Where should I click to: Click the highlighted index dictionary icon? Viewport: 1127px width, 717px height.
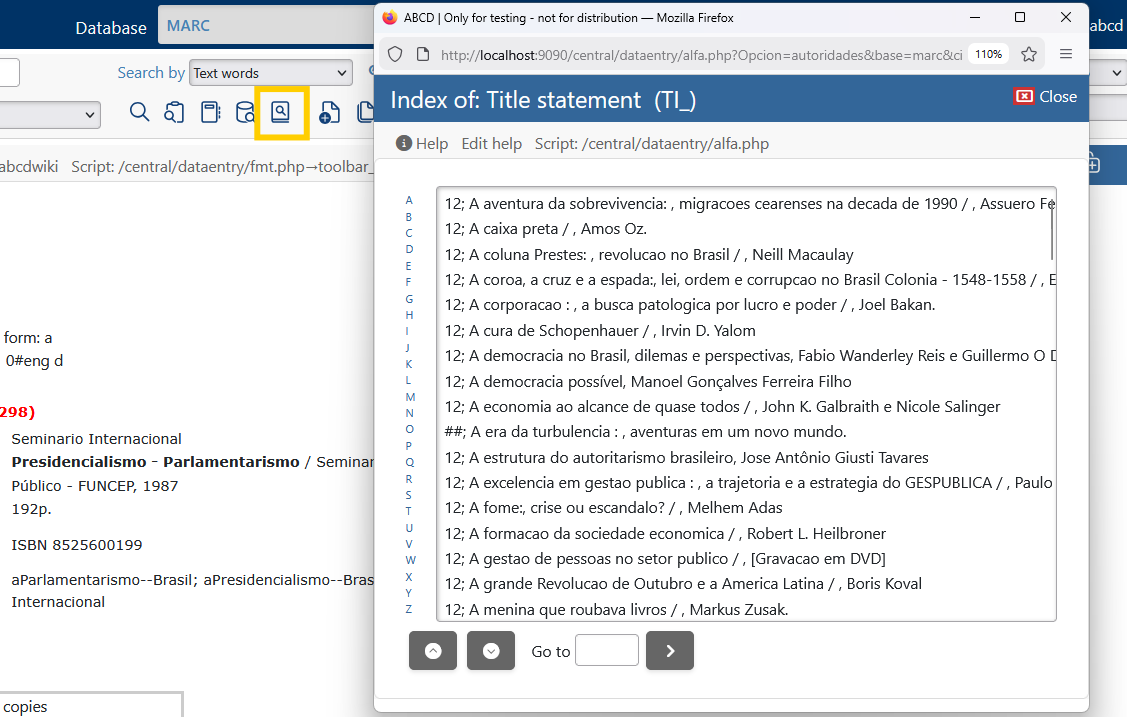click(x=281, y=113)
